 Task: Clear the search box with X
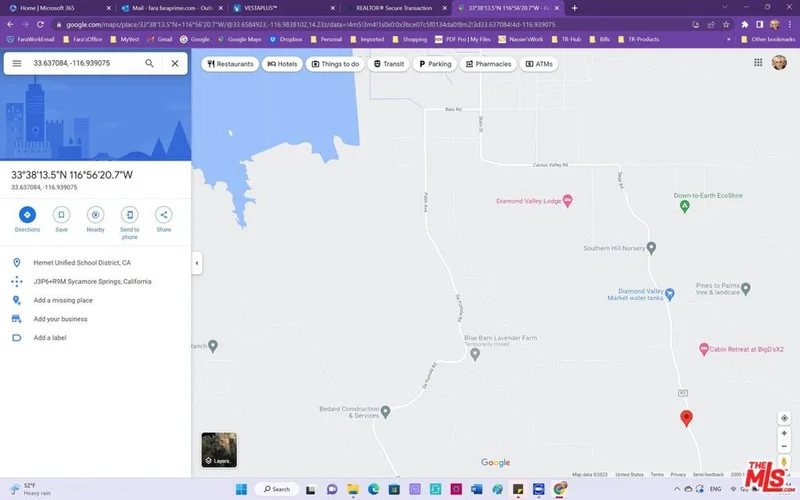coord(175,63)
